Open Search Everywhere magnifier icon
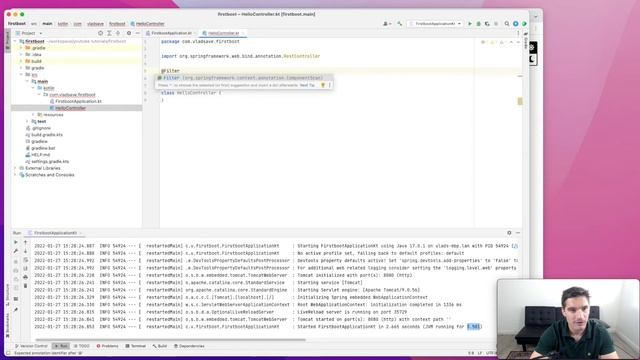 (507, 24)
